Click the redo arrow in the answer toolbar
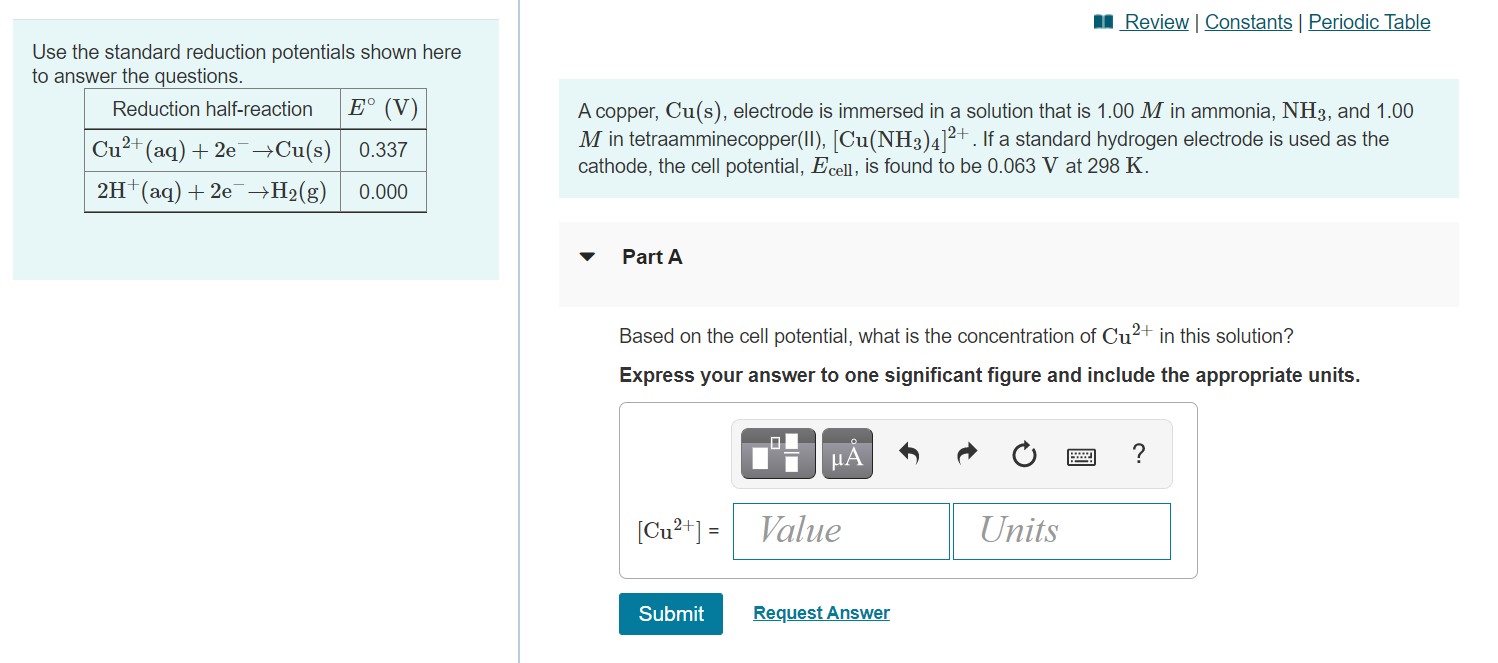 (x=966, y=452)
